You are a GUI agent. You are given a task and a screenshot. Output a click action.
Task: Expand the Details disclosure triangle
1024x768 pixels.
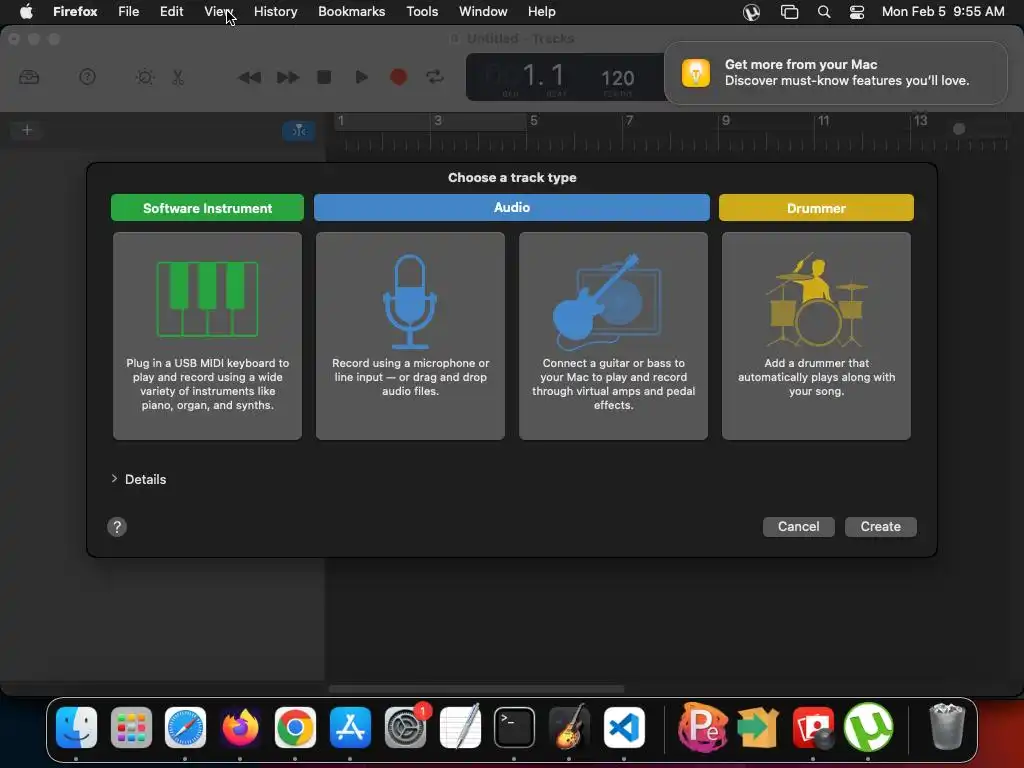(x=114, y=479)
